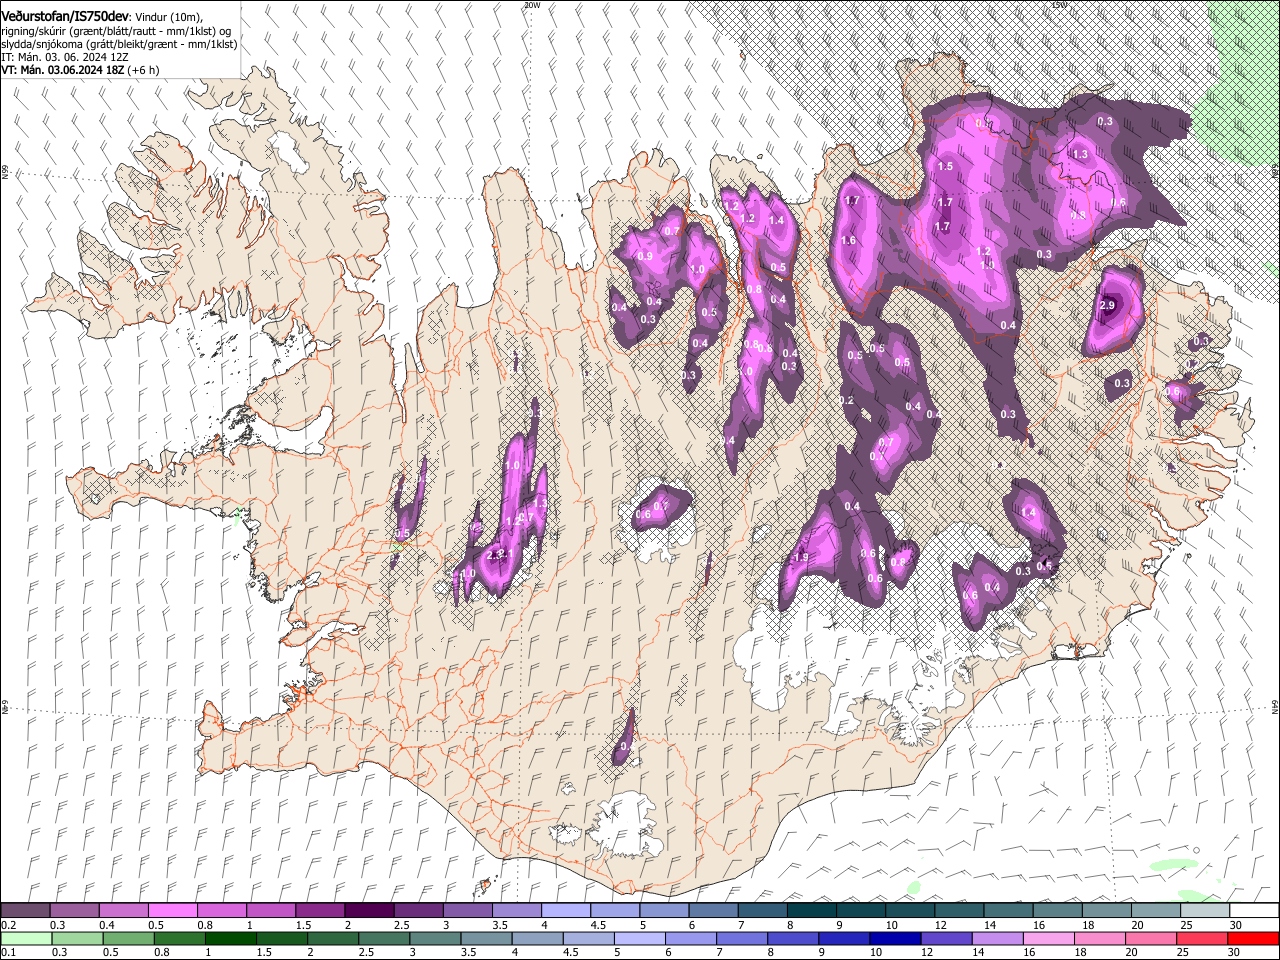Pick the bright red lower legend swatch at 30

(x=1253, y=938)
